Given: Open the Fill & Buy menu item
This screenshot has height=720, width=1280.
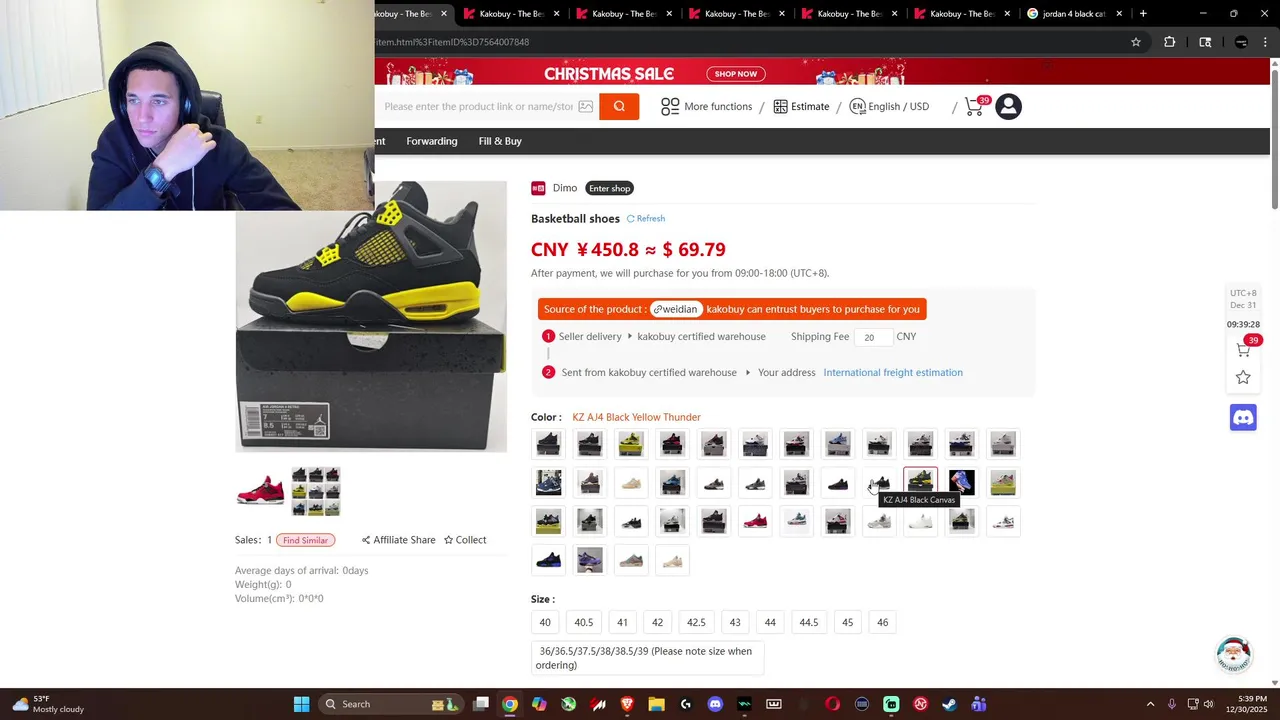Looking at the screenshot, I should coord(500,141).
